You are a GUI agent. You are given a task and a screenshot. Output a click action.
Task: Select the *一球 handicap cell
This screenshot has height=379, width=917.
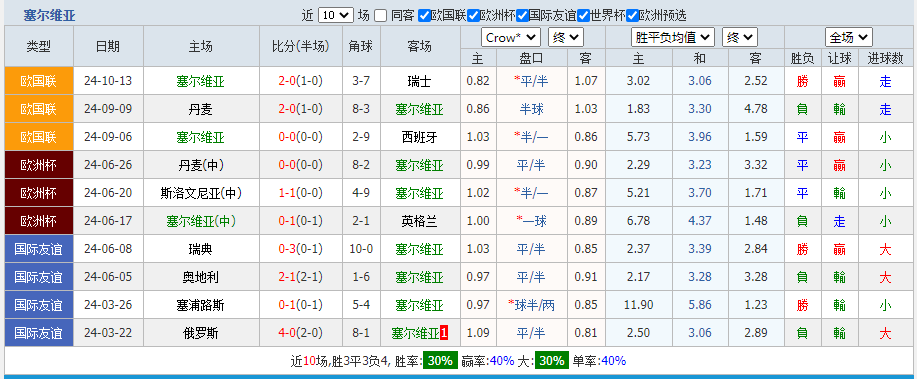[531, 221]
